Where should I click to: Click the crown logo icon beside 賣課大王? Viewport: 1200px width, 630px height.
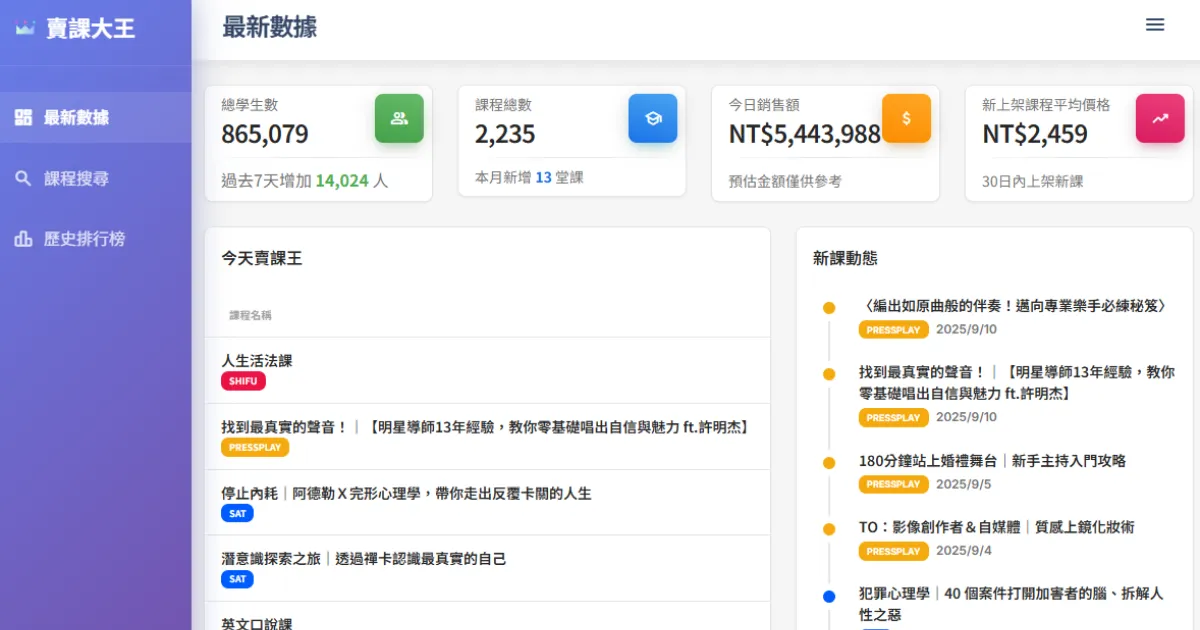click(x=25, y=29)
